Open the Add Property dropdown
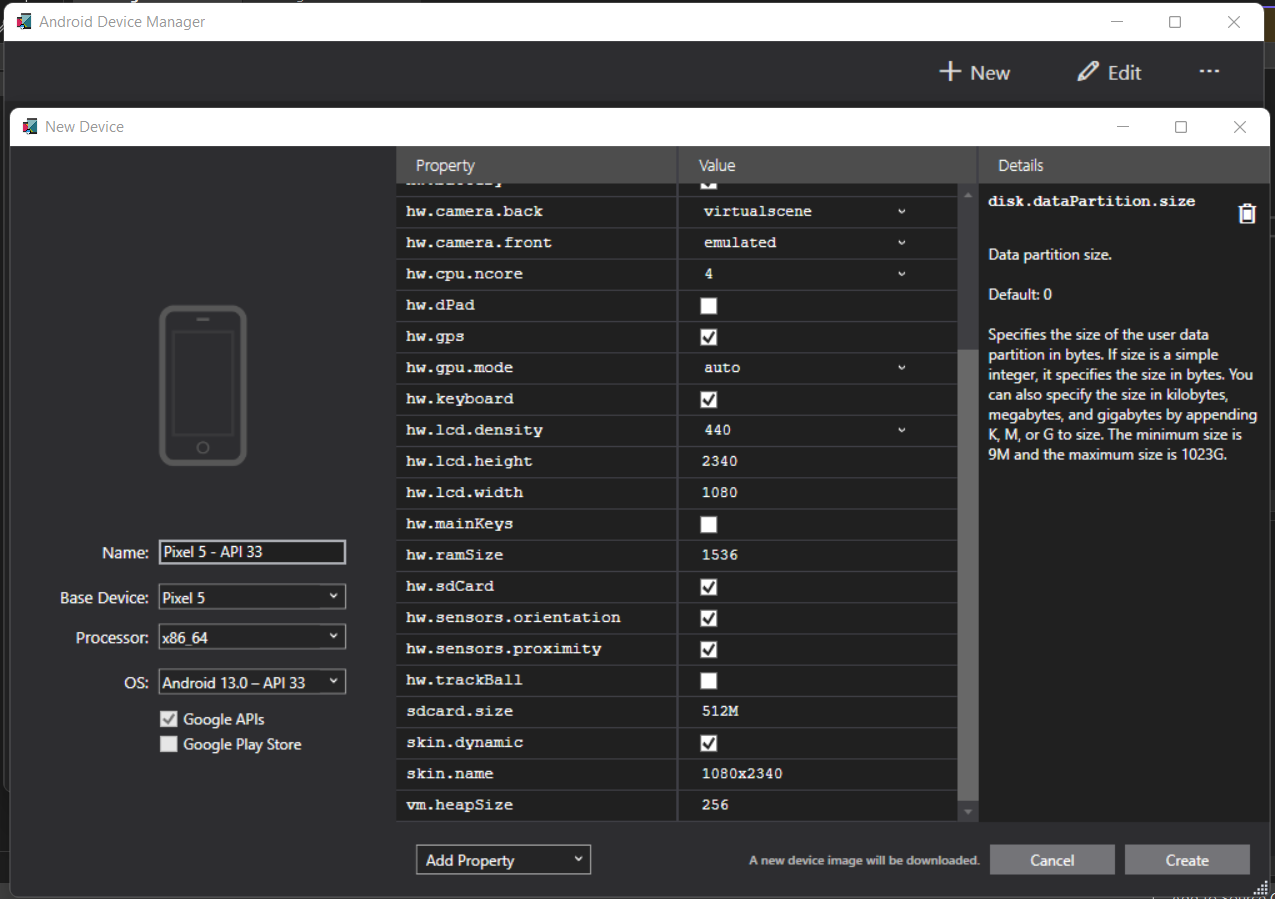Screen dimensions: 1275x899 [503, 859]
